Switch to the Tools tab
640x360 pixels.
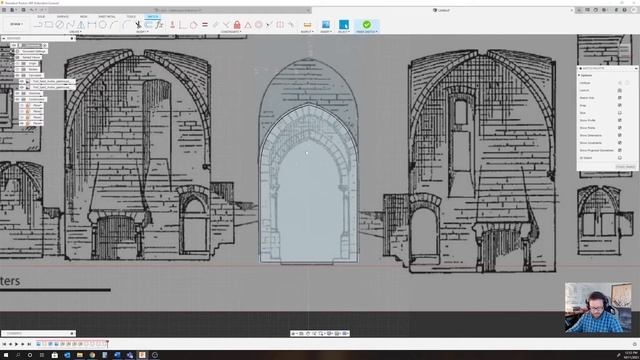(x=131, y=17)
